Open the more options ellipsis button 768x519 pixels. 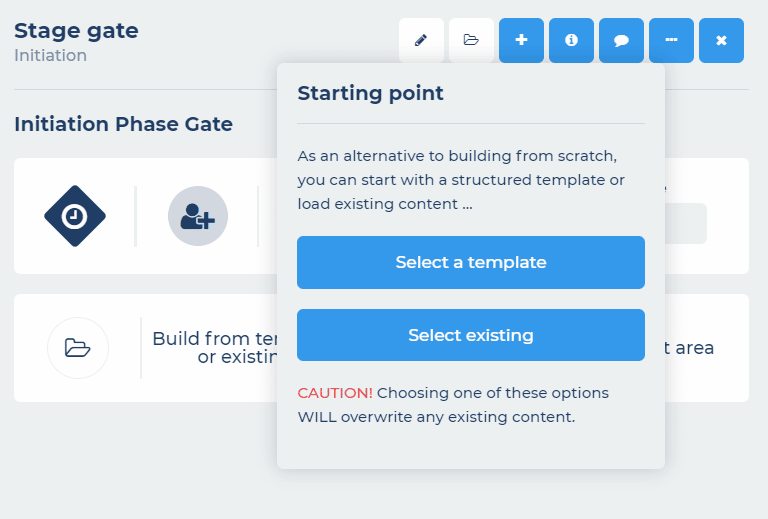[x=671, y=40]
